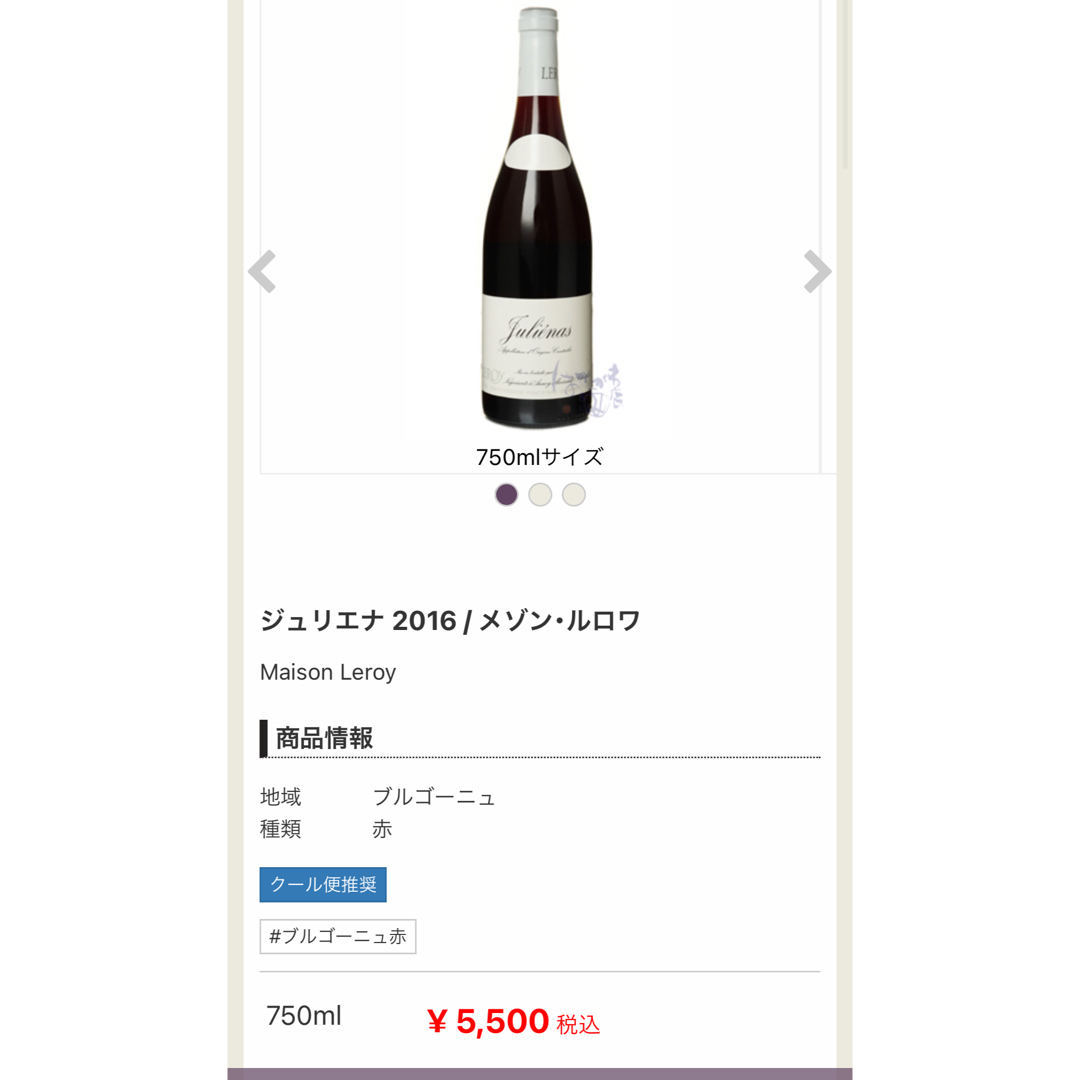Image resolution: width=1080 pixels, height=1080 pixels.
Task: Open the #ブルゴーニュ赤 tag link
Action: tap(338, 936)
